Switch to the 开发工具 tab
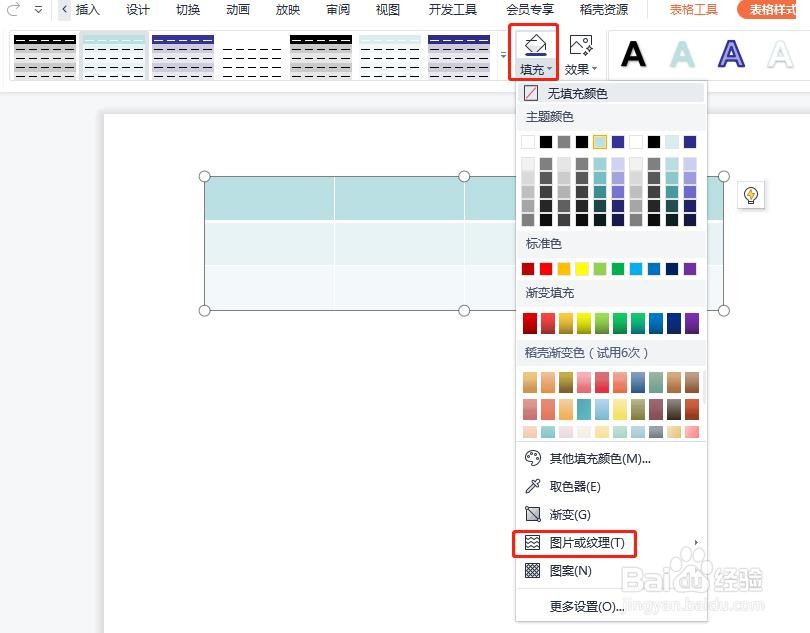 tap(453, 9)
